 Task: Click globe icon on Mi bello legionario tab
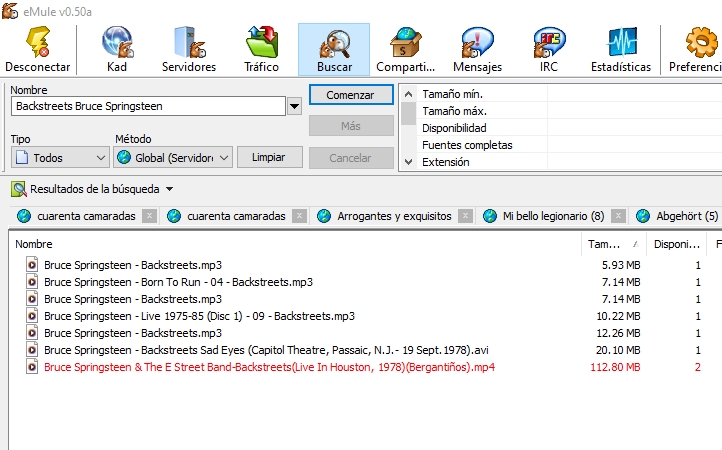(489, 216)
